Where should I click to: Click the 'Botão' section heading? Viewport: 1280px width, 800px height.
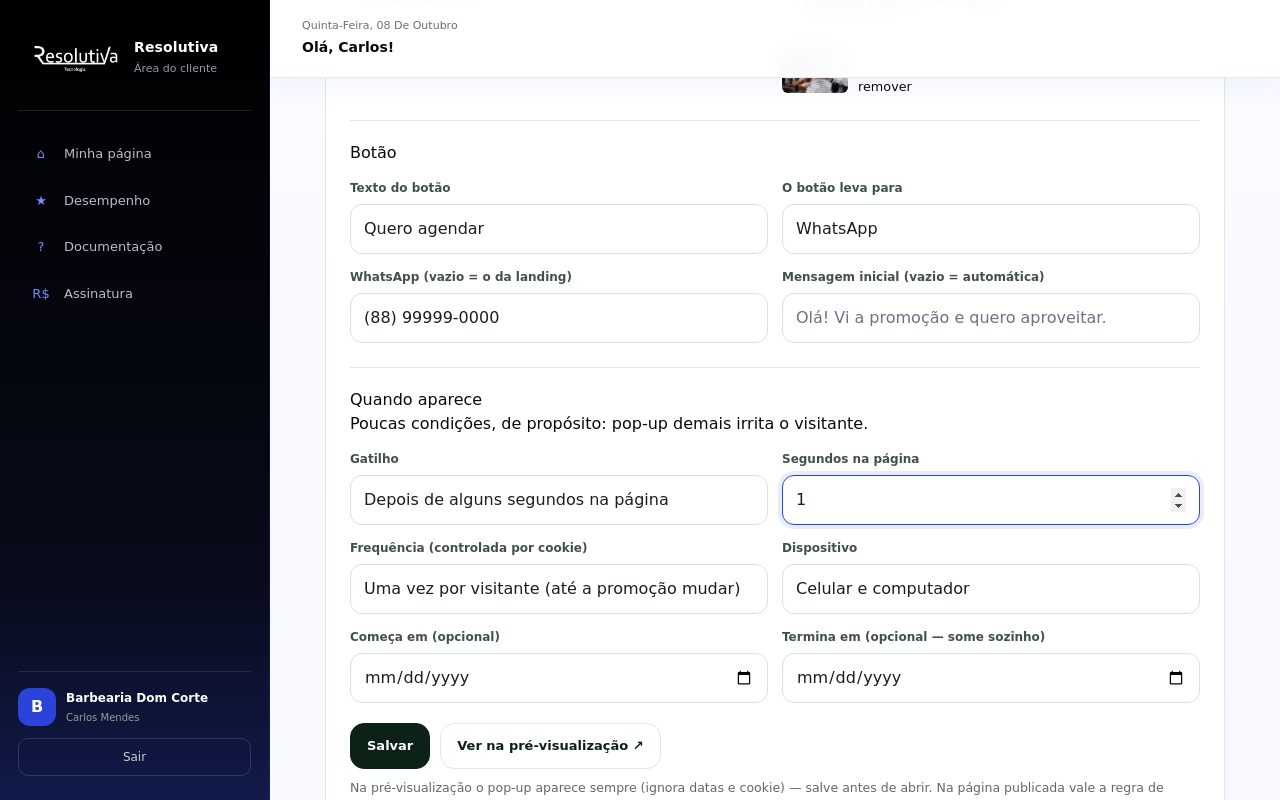coord(373,153)
